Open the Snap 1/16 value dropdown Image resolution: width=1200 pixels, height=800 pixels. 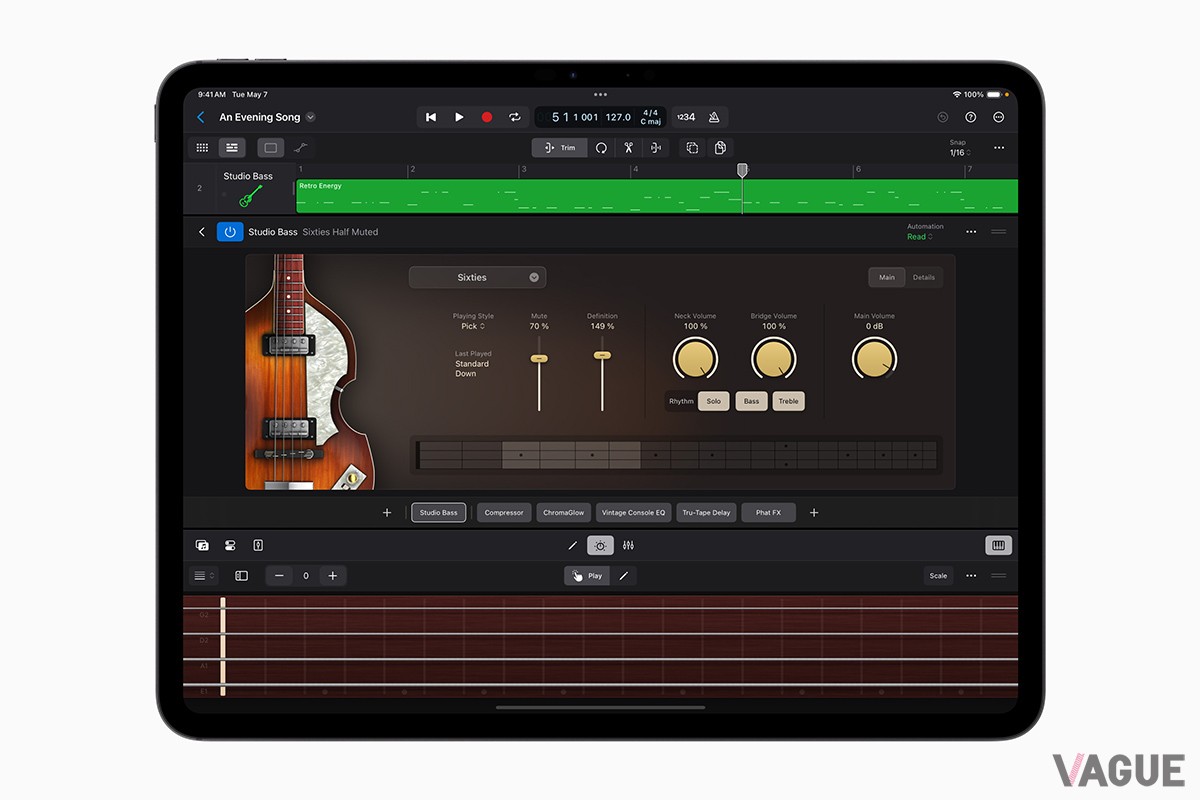[x=958, y=152]
